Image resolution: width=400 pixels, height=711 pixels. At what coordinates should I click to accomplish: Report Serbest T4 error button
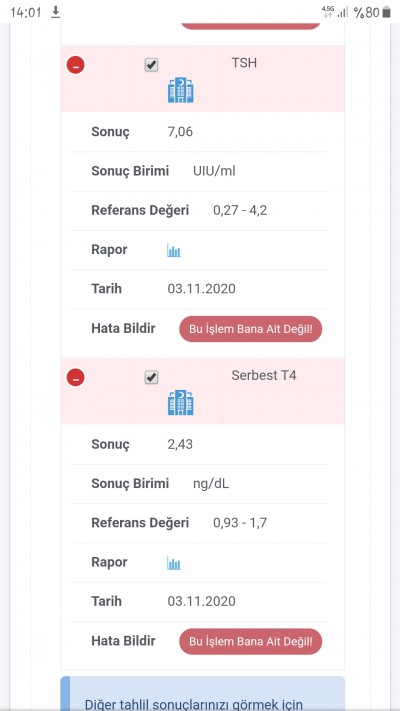251,641
